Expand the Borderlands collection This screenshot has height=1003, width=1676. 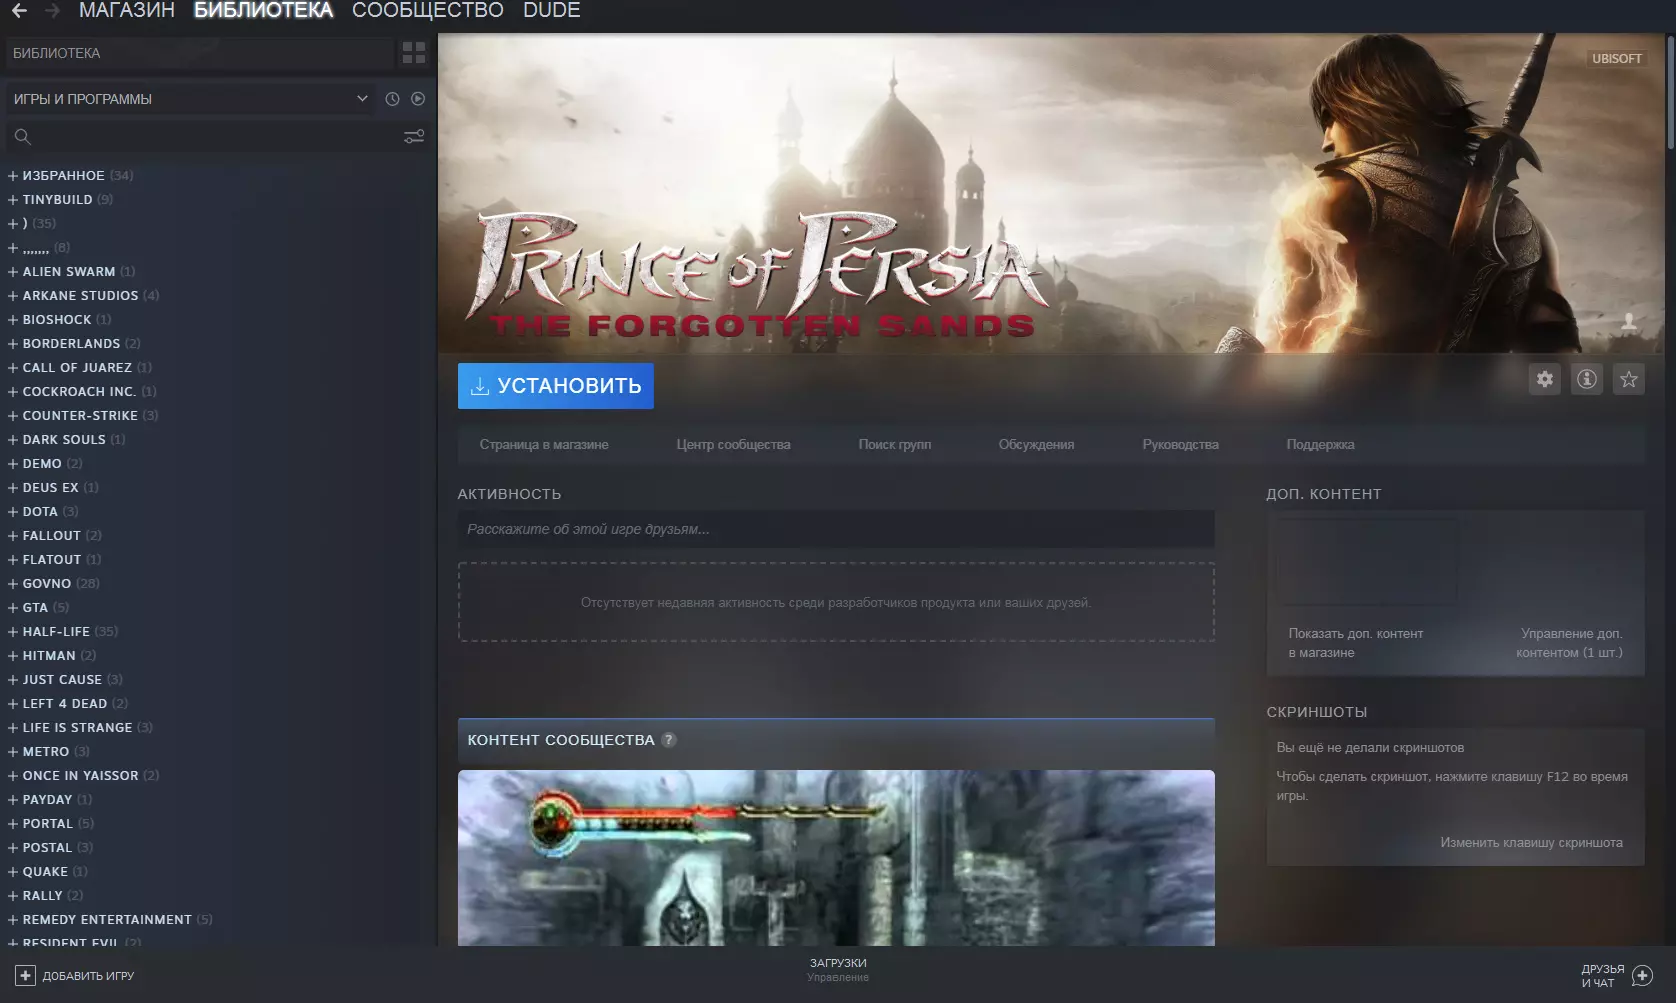(x=13, y=344)
